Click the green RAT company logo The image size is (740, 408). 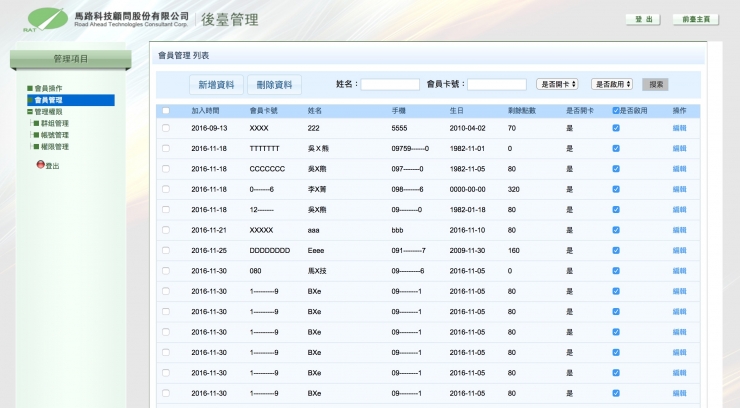pyautogui.click(x=48, y=19)
